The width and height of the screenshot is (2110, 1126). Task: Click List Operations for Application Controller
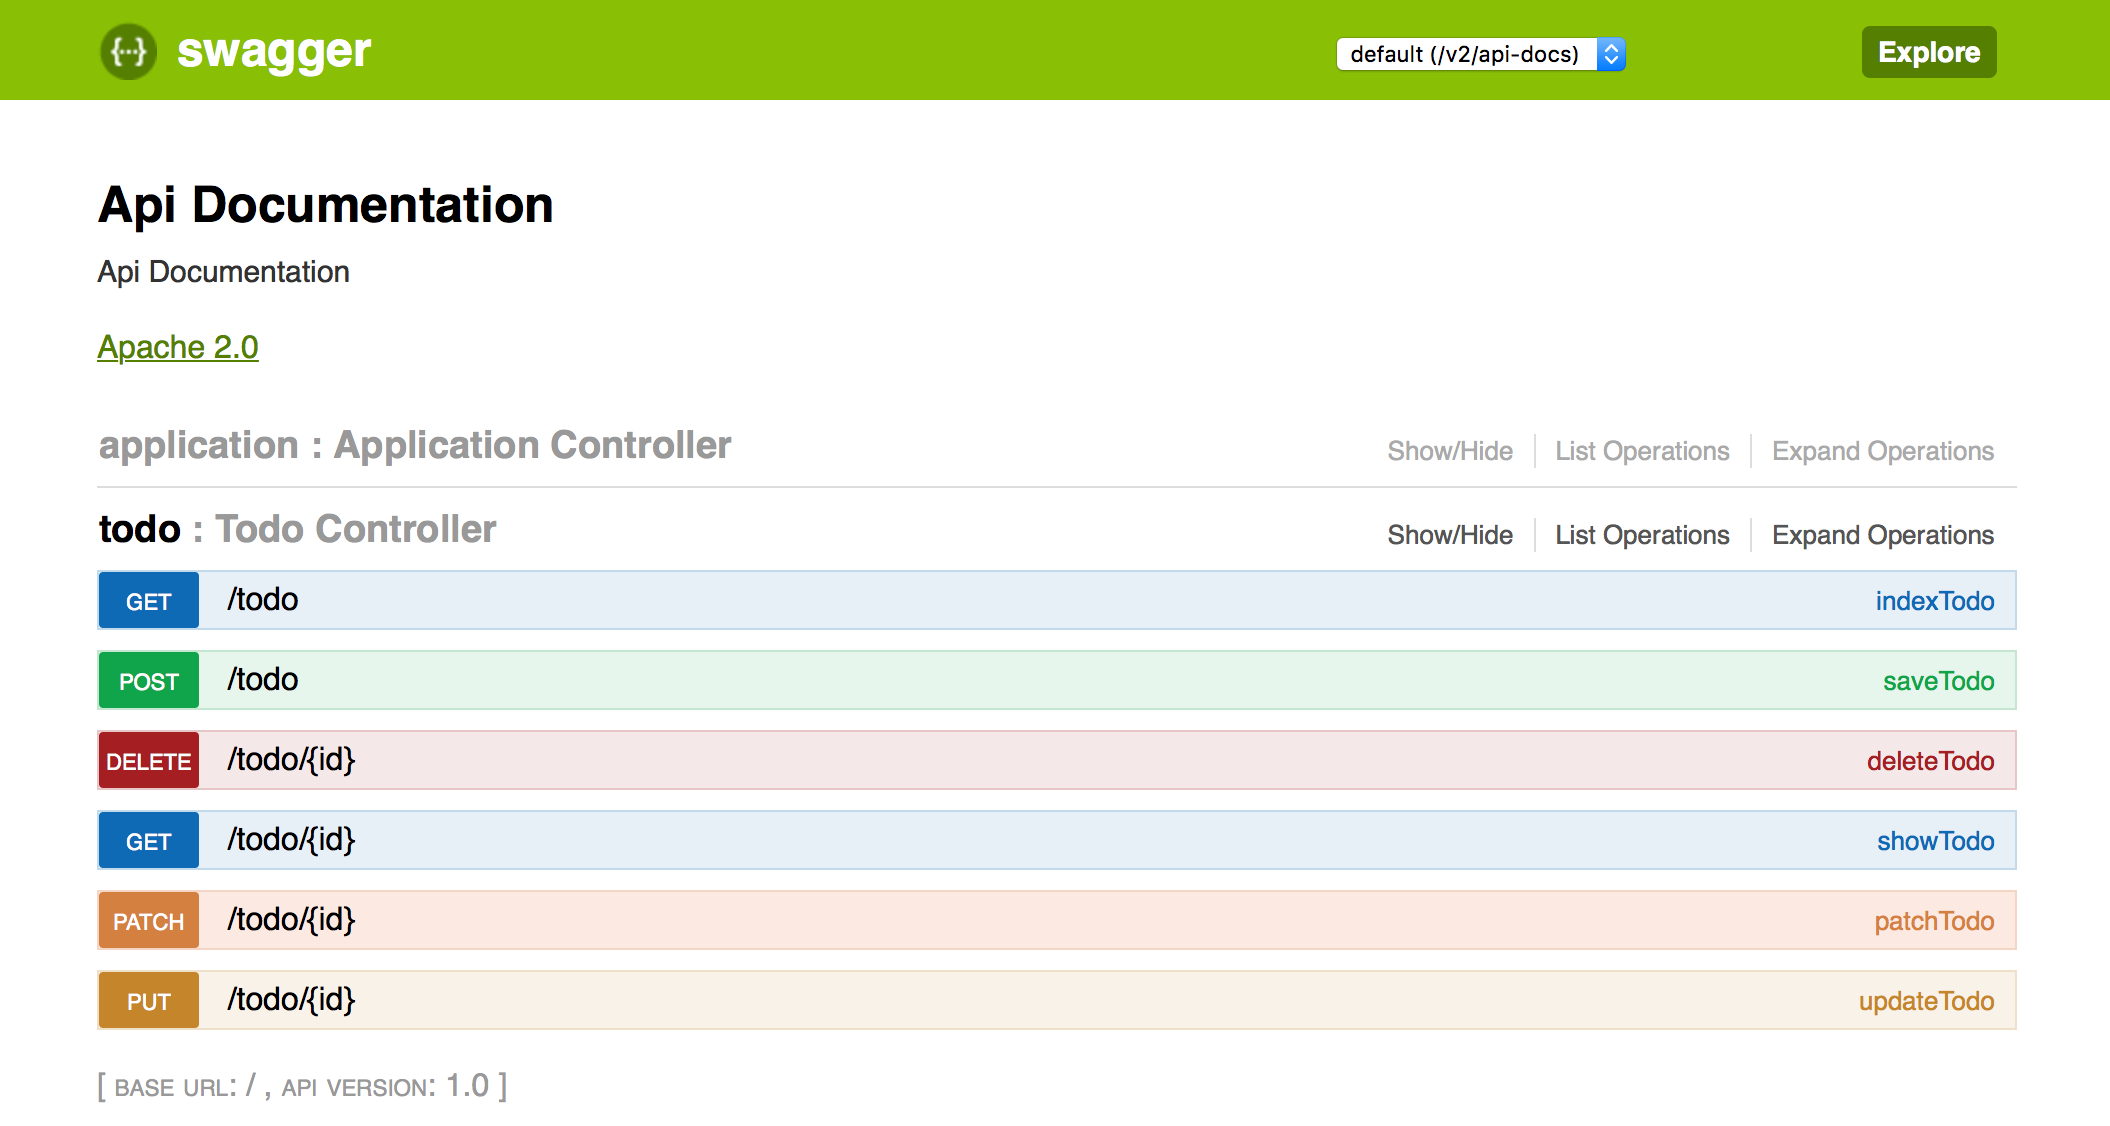click(1642, 451)
